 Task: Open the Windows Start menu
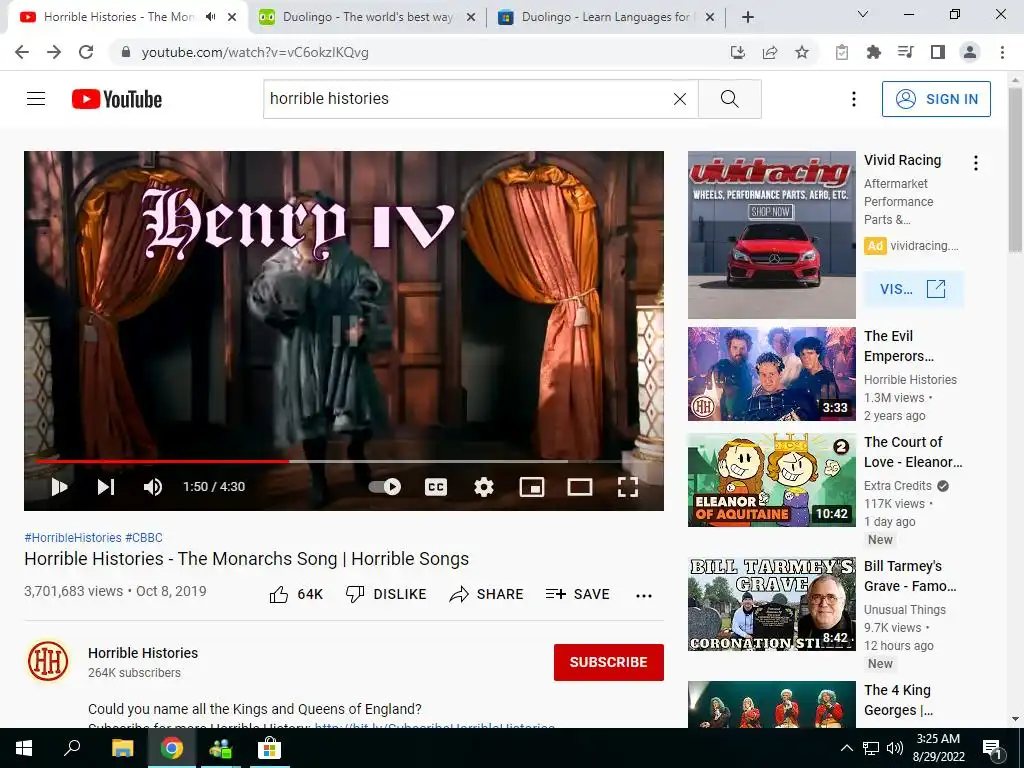point(24,748)
